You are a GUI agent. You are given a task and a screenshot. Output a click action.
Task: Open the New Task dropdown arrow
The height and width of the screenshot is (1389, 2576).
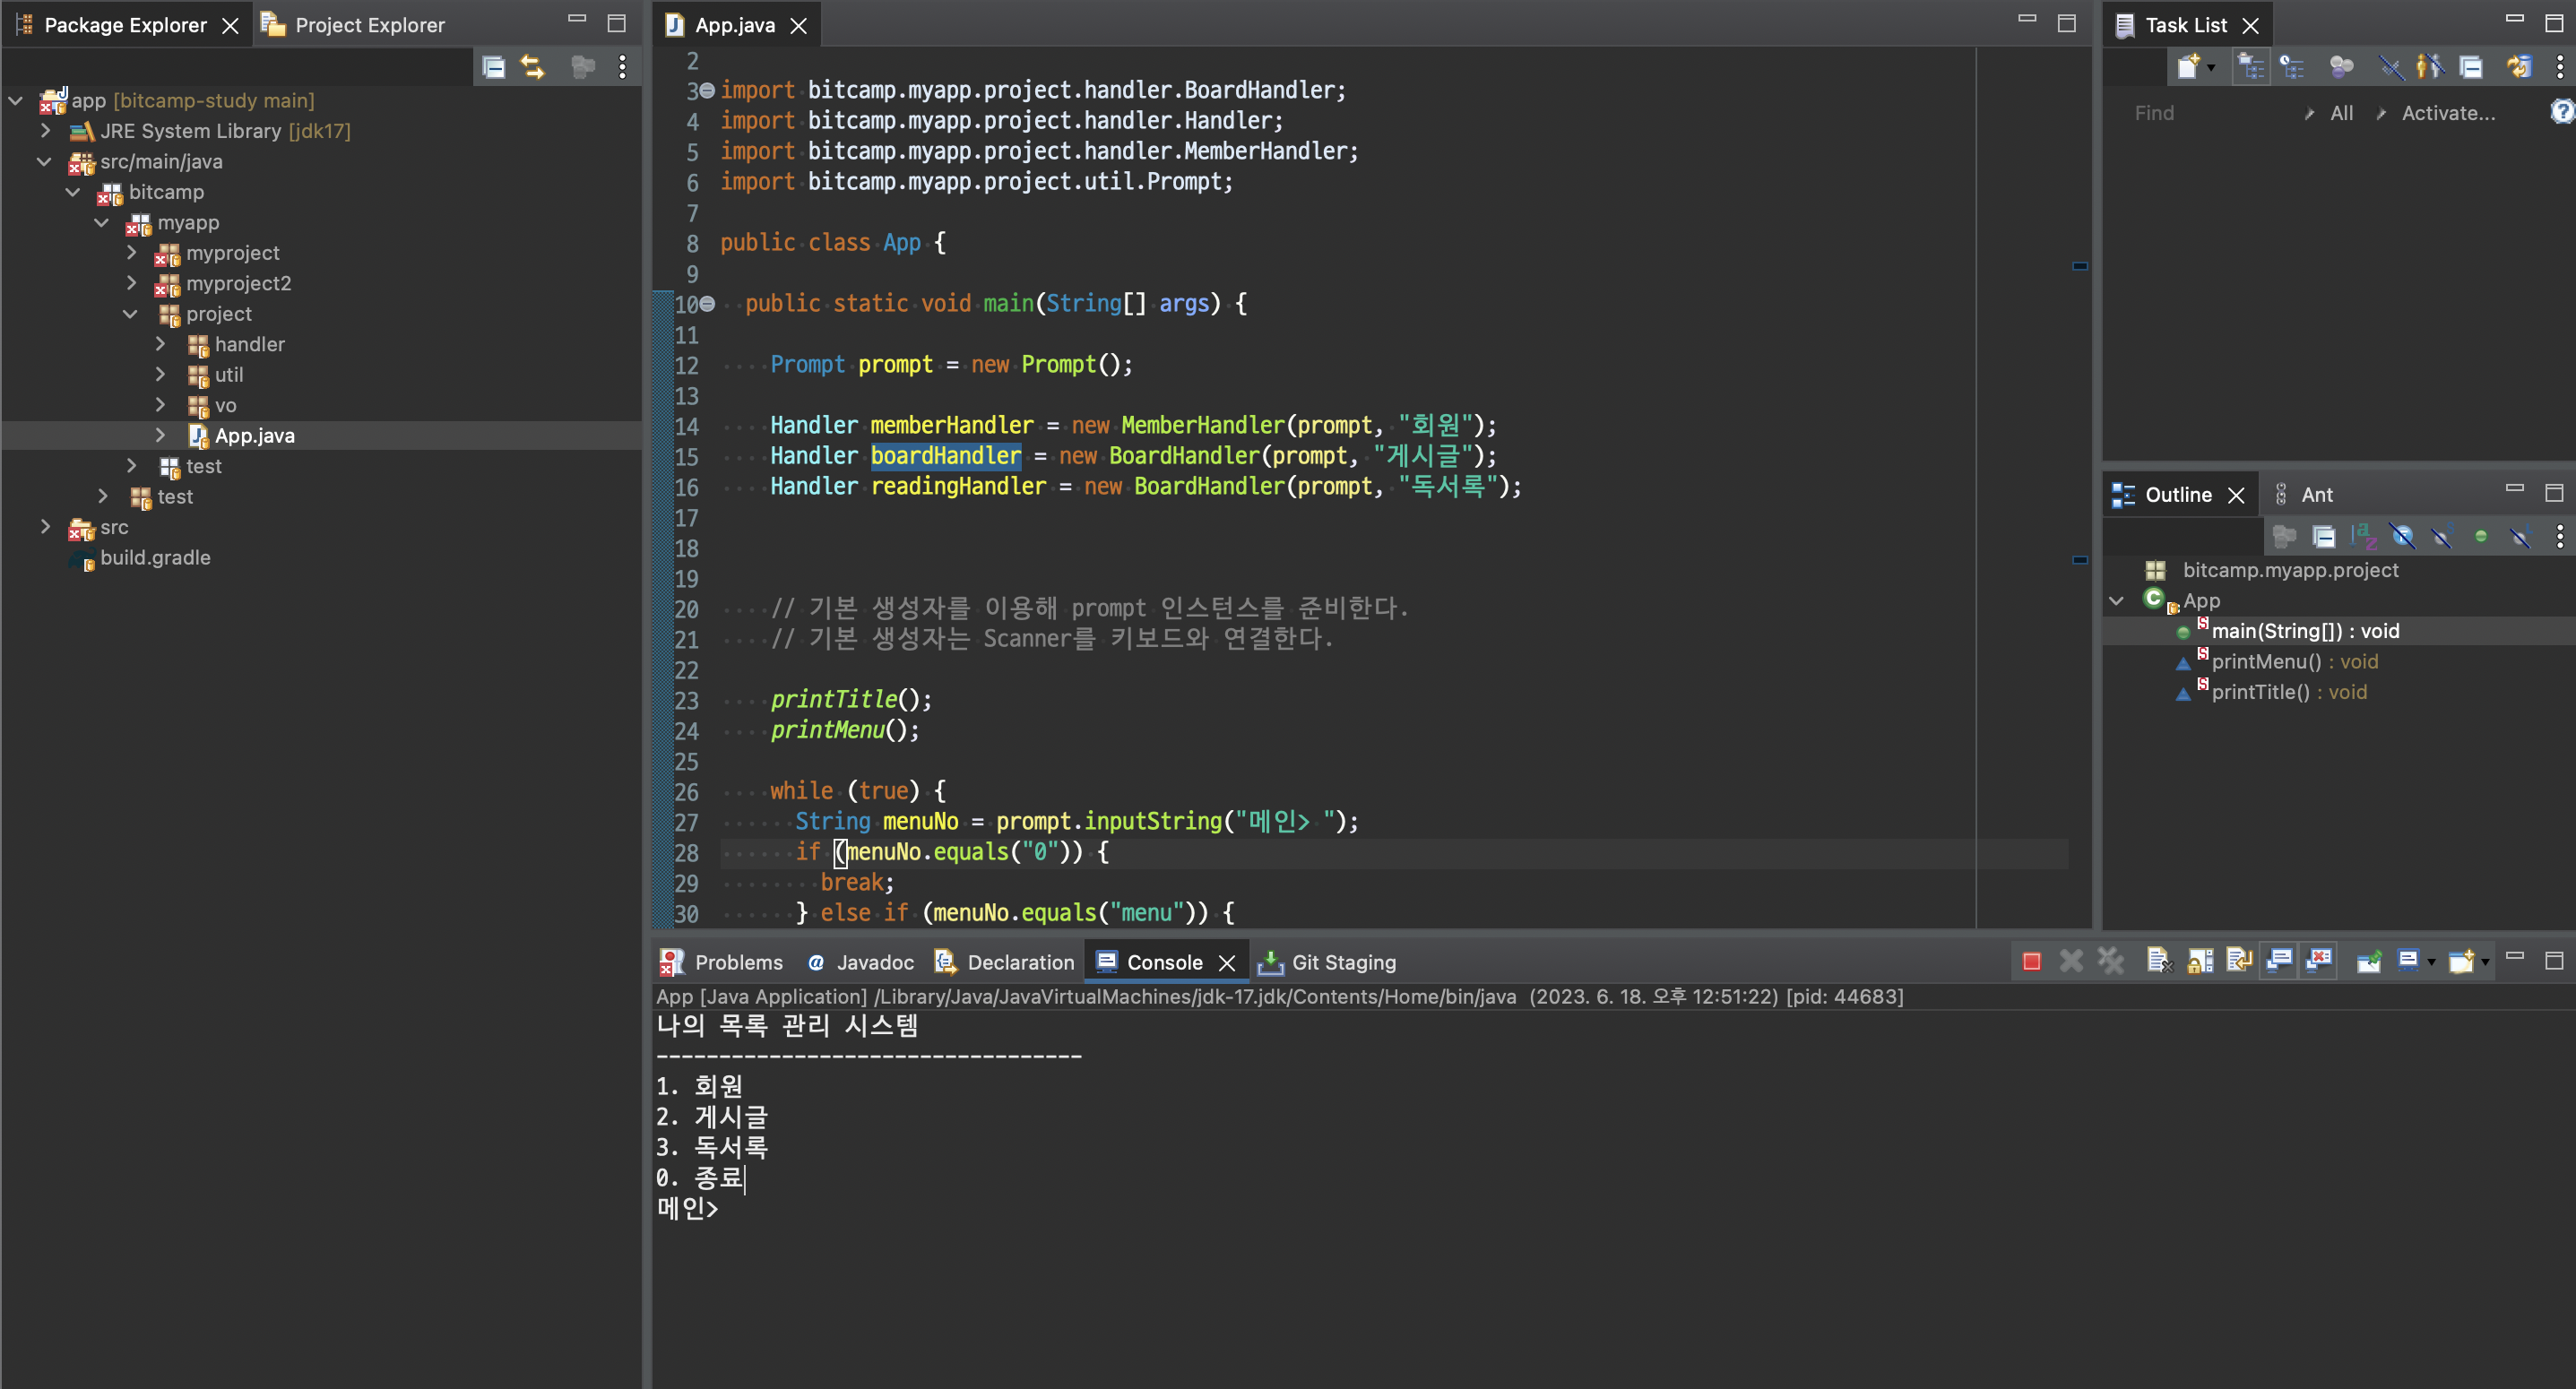pos(2211,67)
